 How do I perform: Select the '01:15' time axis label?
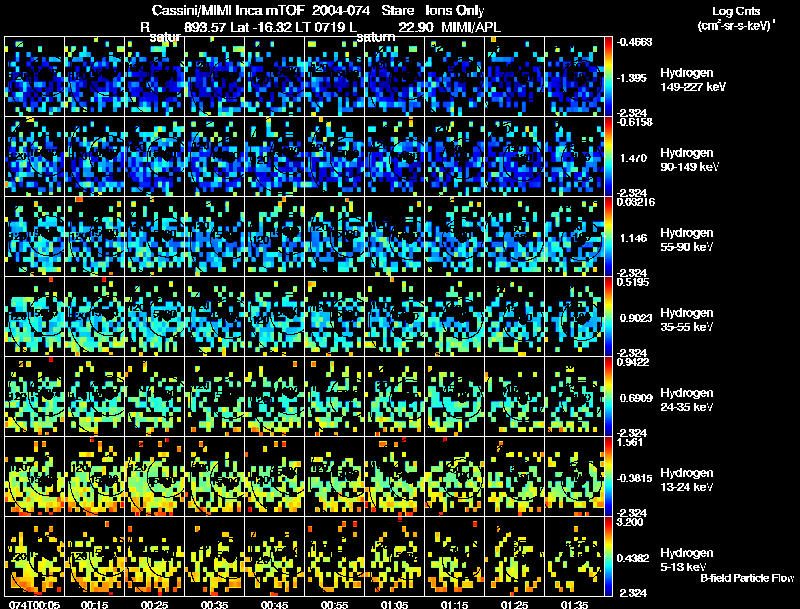455,605
